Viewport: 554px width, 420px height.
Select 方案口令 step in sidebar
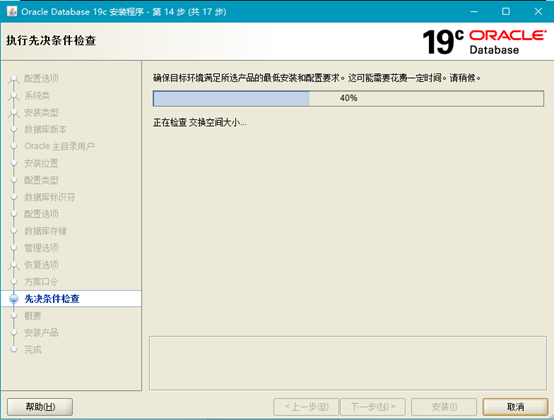click(41, 282)
